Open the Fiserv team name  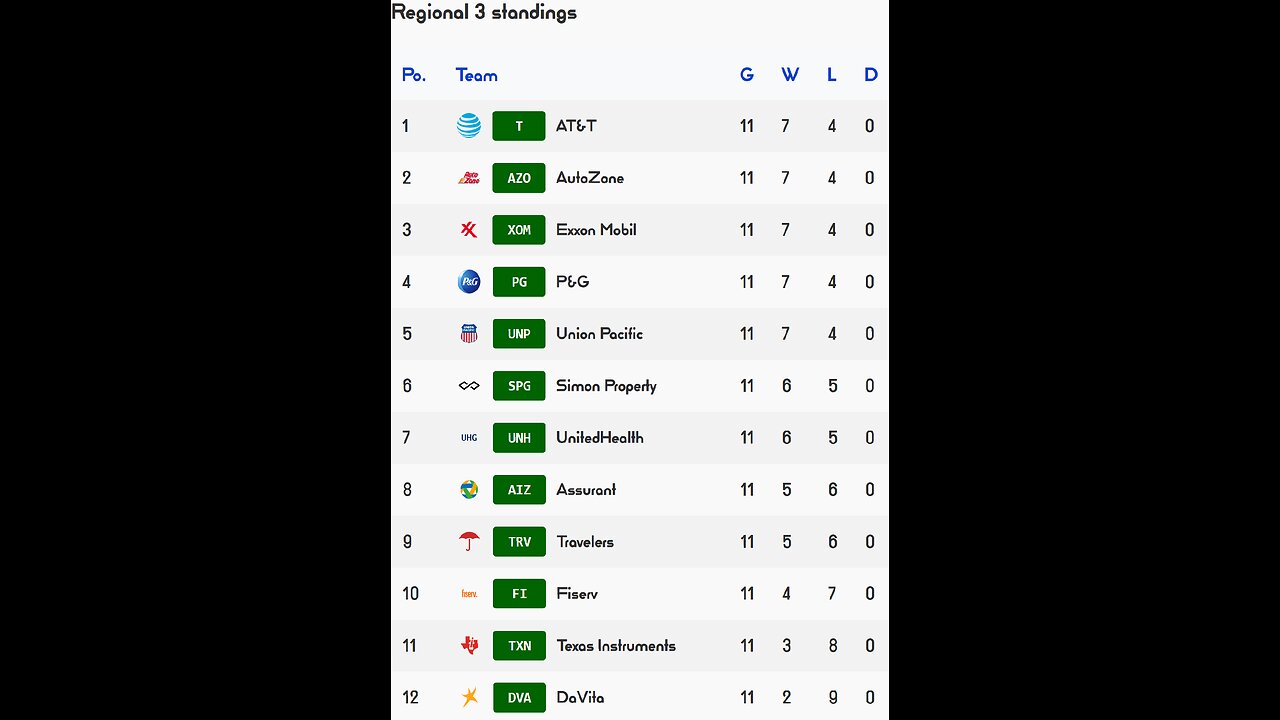[x=577, y=594]
